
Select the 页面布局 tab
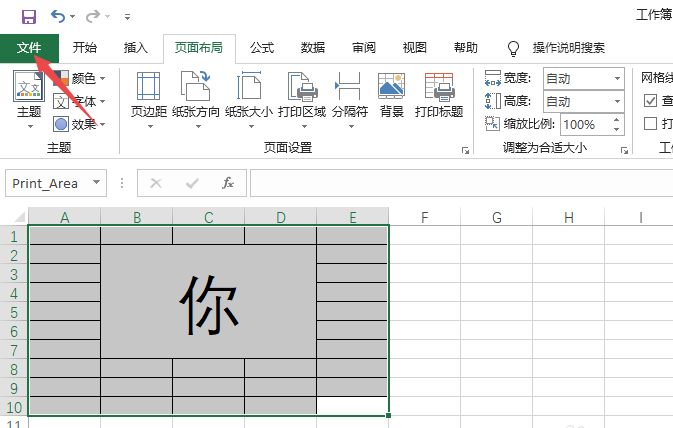point(199,48)
